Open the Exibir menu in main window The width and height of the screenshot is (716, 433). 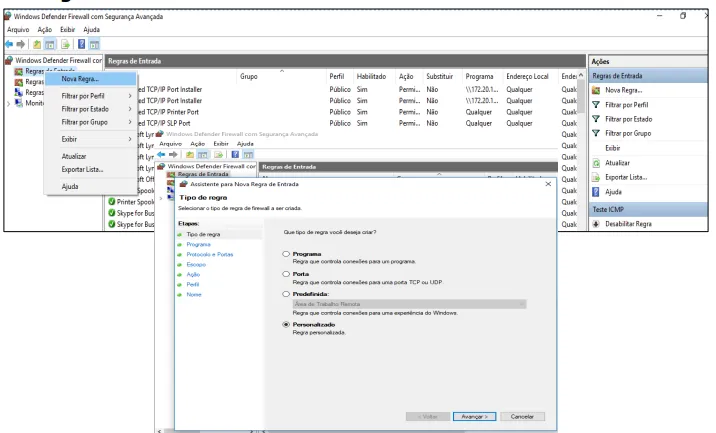coord(67,29)
